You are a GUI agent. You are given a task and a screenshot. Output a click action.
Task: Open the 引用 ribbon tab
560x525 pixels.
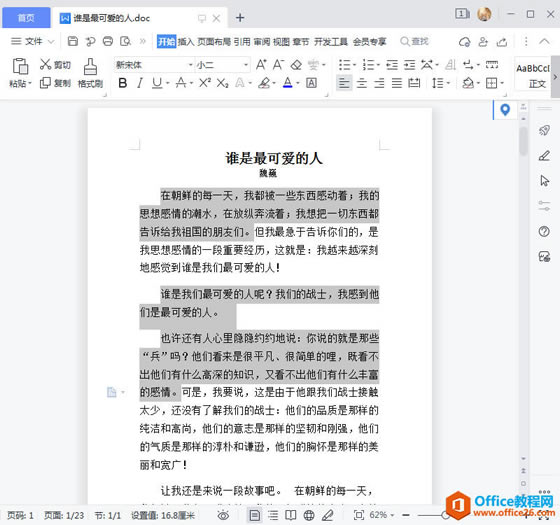point(242,42)
